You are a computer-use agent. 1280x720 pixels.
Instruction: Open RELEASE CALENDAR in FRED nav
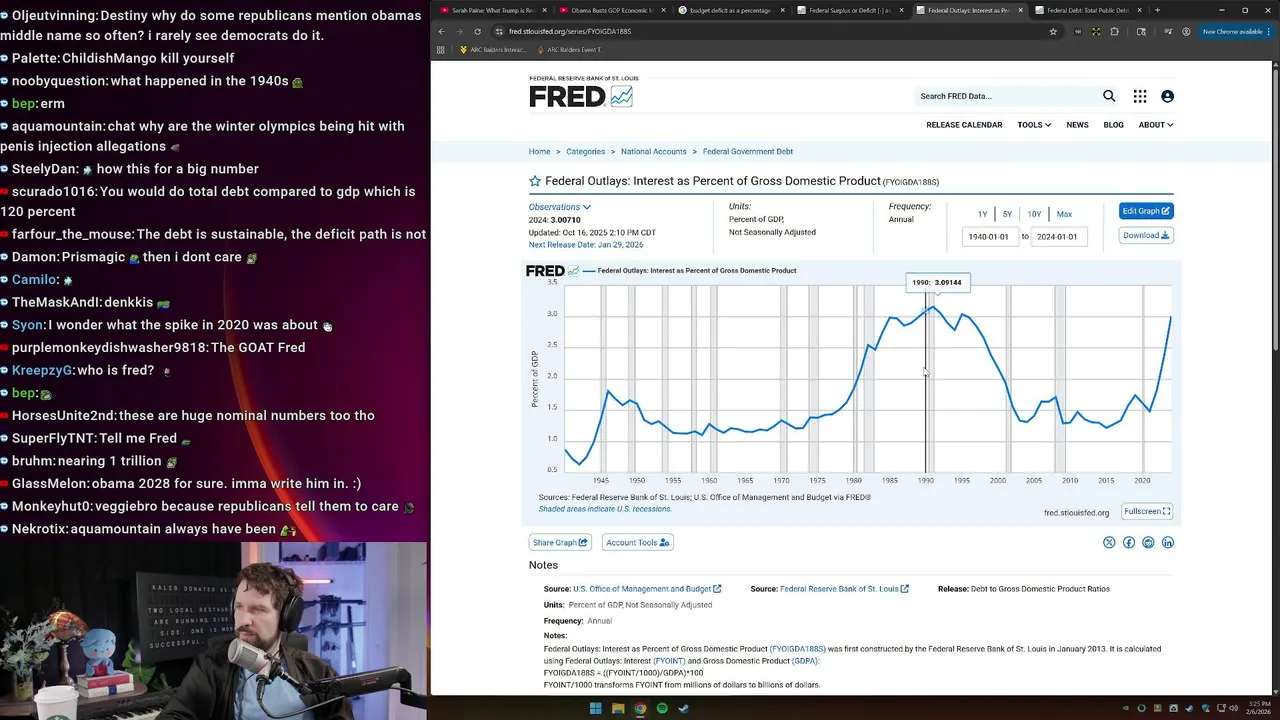pyautogui.click(x=964, y=125)
